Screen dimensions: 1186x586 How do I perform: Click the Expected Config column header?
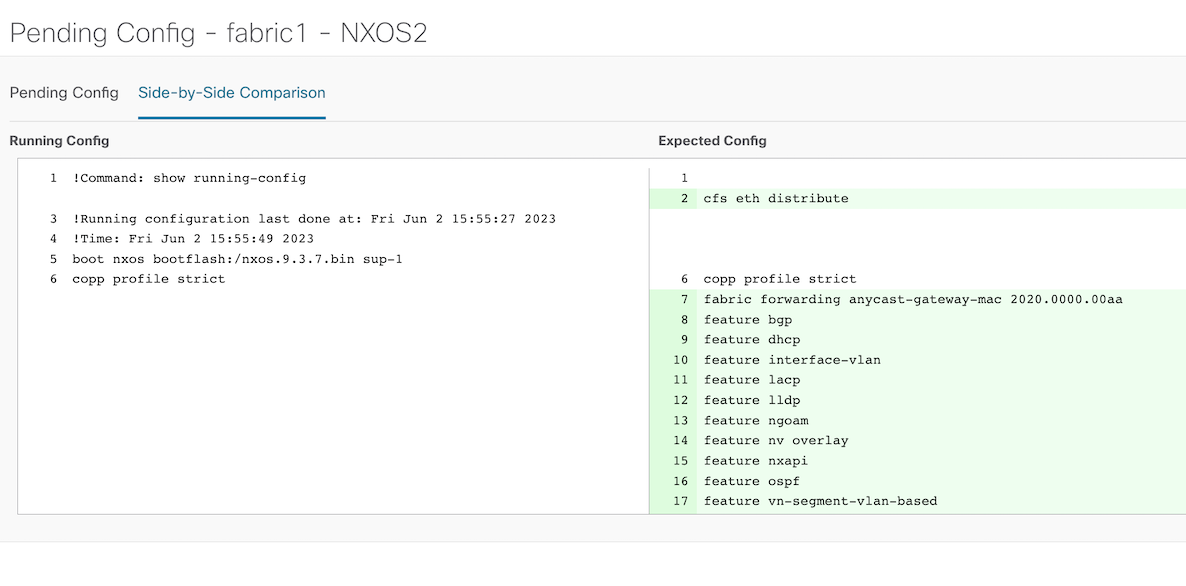711,141
